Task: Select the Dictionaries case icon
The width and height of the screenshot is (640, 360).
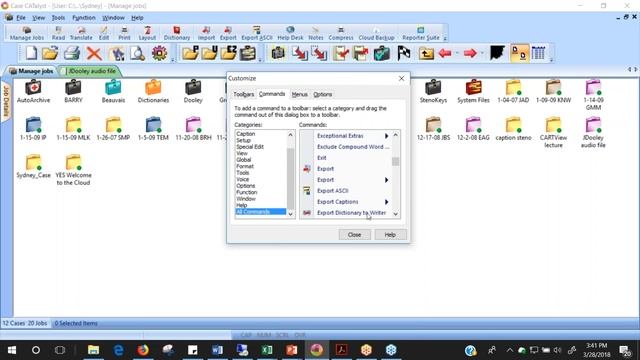Action: point(153,91)
